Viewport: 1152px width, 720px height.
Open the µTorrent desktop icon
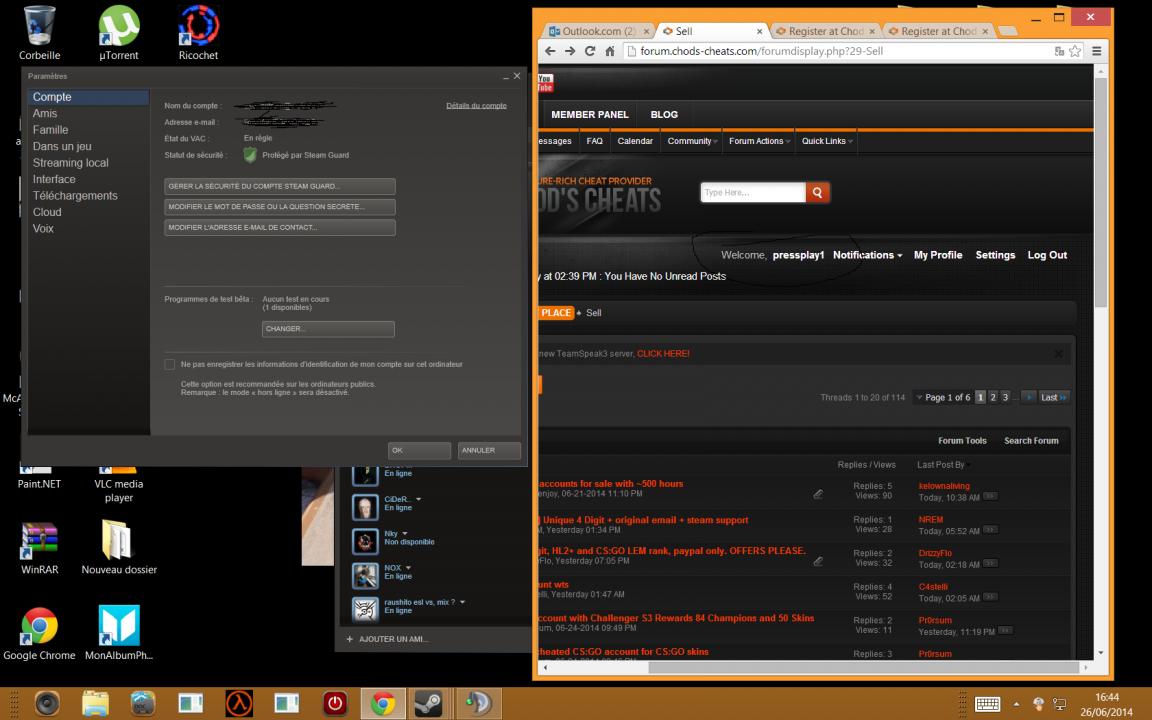118,26
